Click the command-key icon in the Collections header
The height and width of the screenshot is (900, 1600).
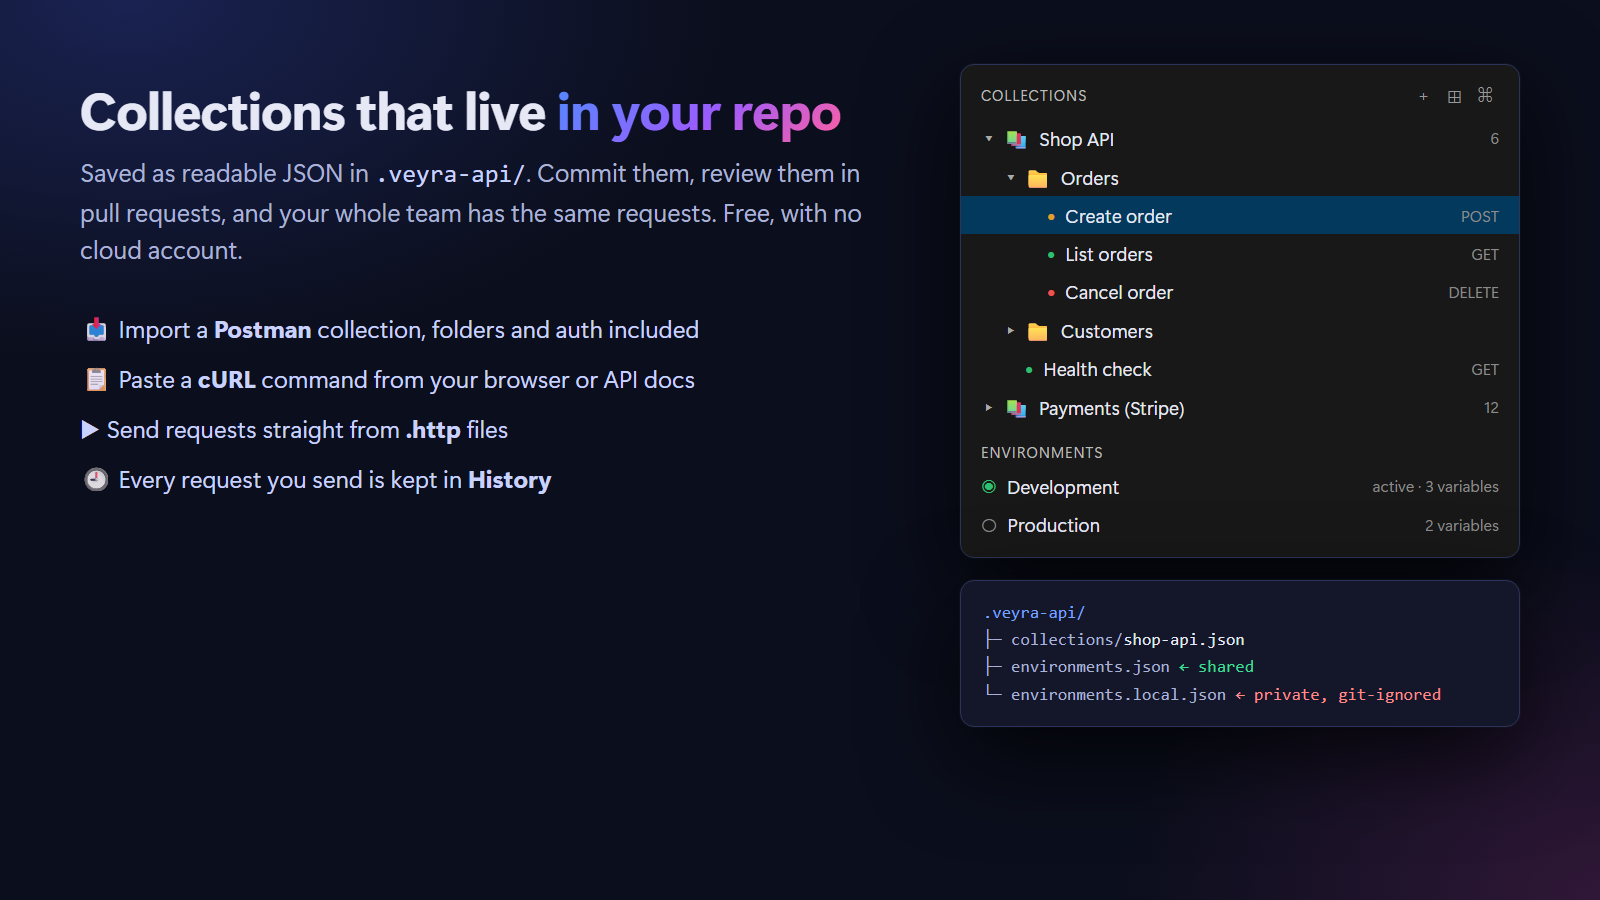(x=1485, y=95)
